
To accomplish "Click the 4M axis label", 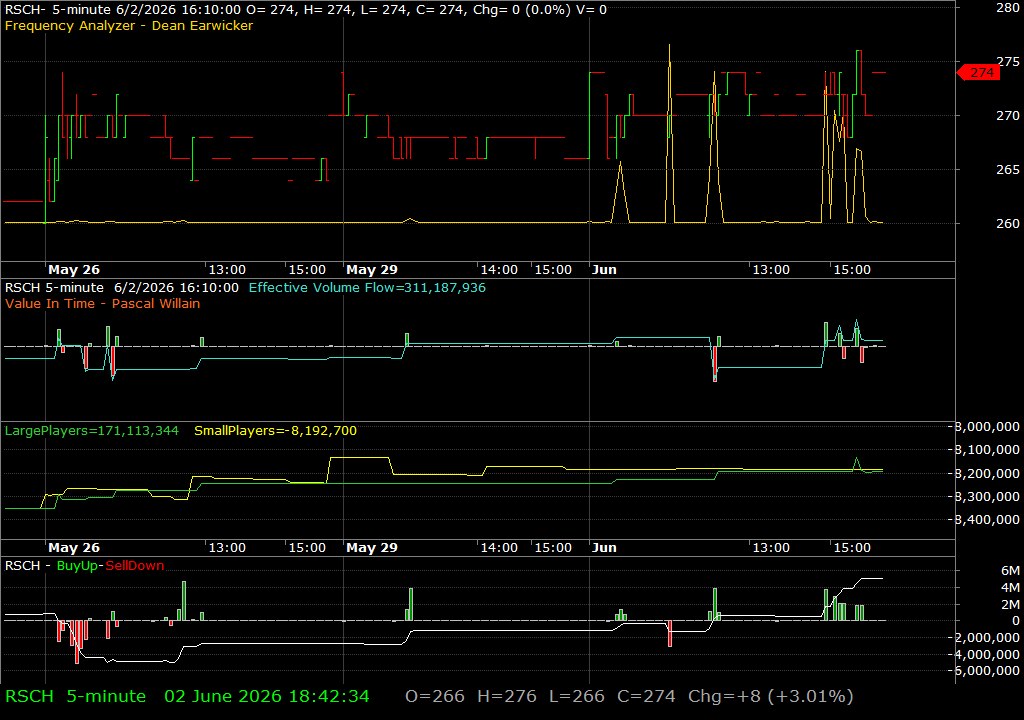I will pos(1010,587).
